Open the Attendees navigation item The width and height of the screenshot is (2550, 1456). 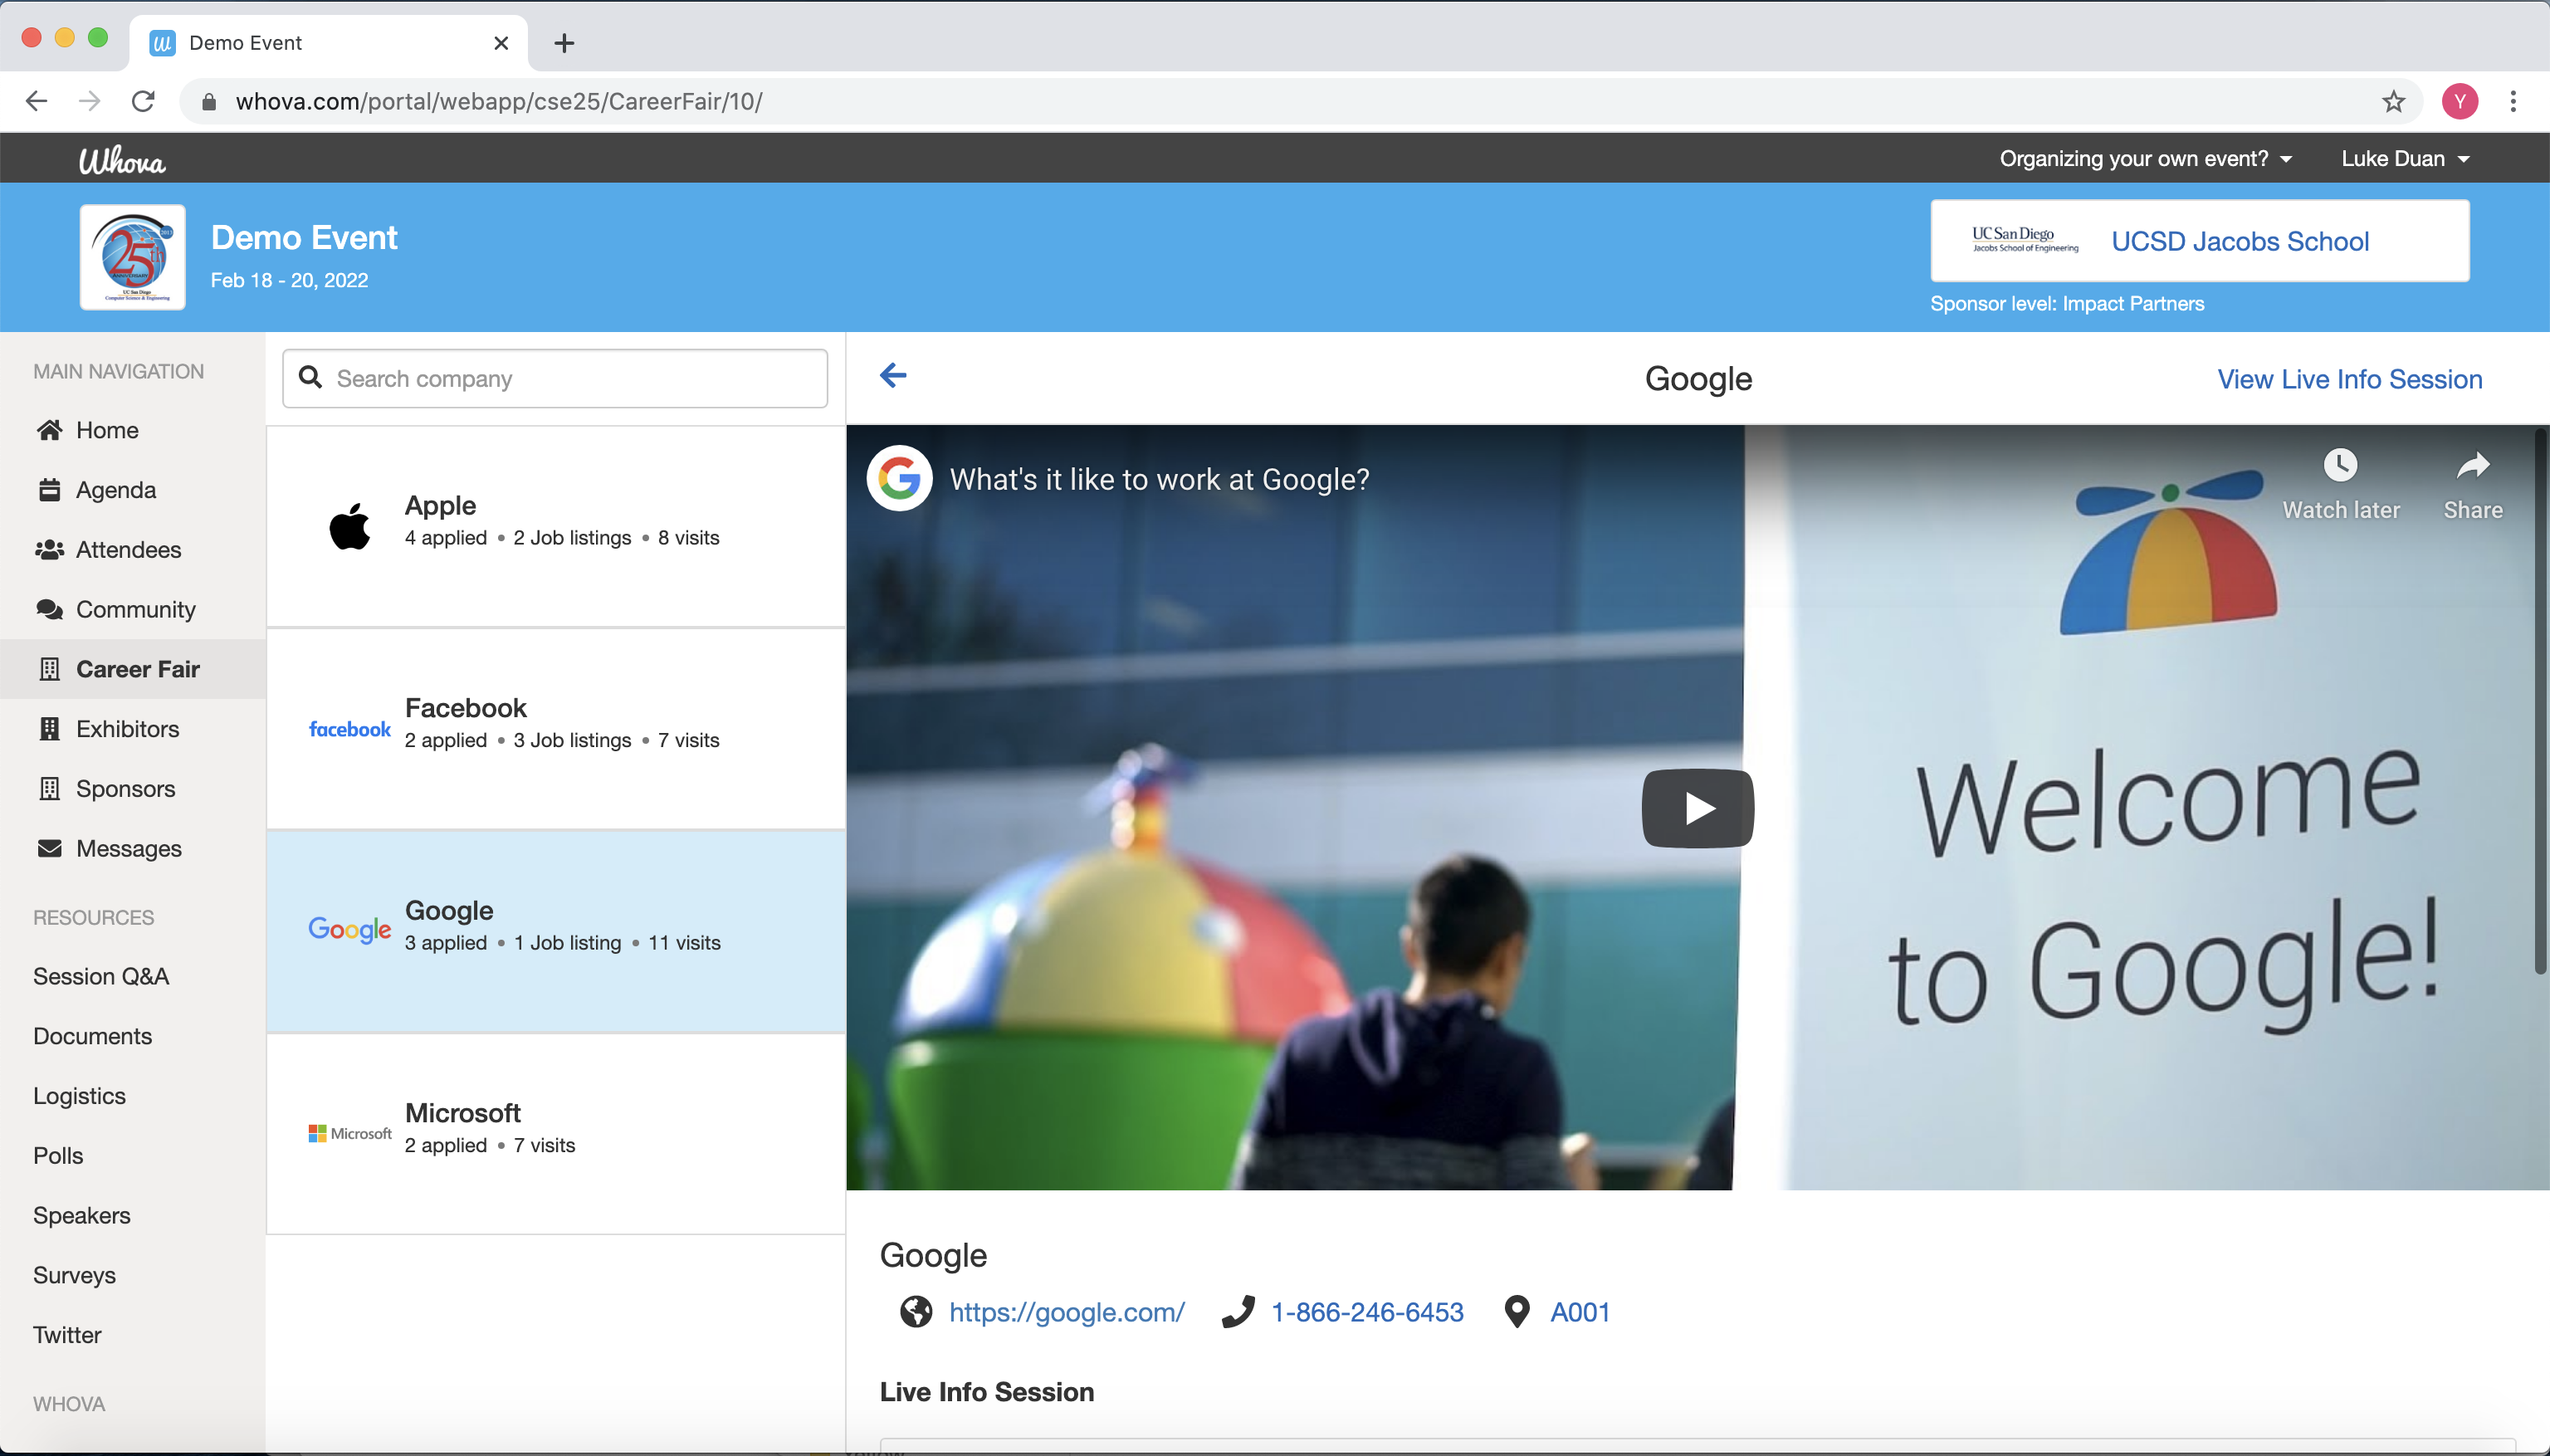[x=128, y=549]
